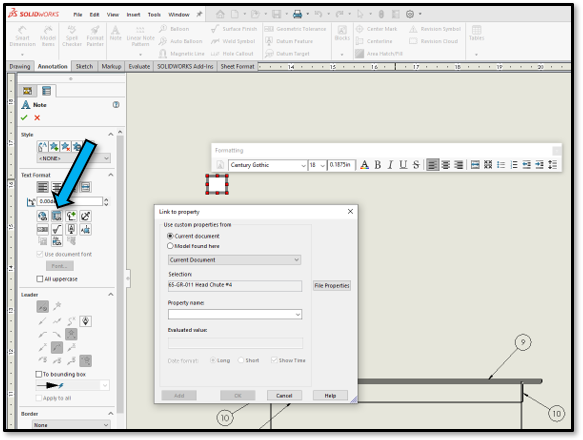
Task: Collapse the Leader section
Action: click(111, 295)
